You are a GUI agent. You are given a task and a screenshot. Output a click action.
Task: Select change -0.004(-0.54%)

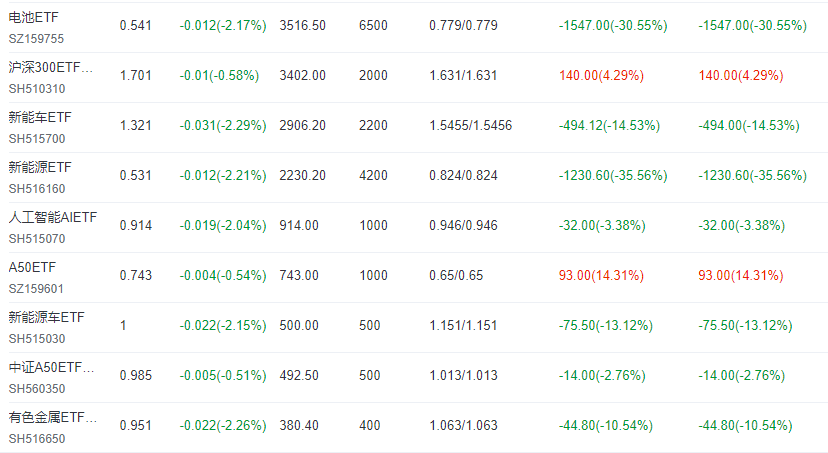pyautogui.click(x=223, y=276)
